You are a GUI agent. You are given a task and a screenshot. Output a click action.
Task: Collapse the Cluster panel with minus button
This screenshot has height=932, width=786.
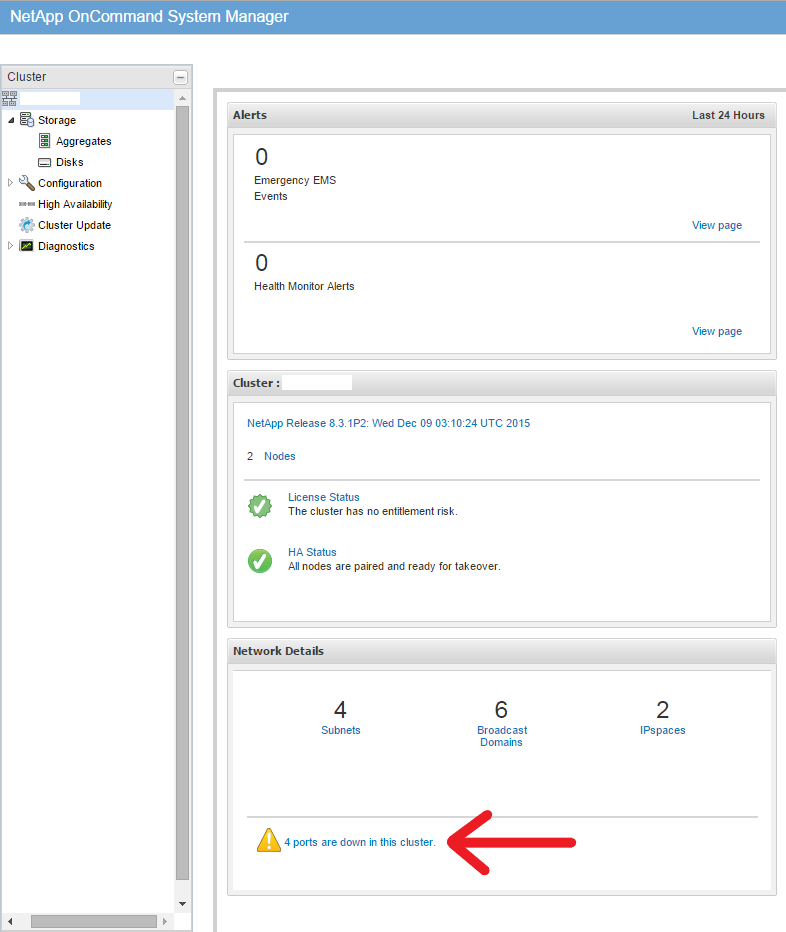pyautogui.click(x=180, y=77)
